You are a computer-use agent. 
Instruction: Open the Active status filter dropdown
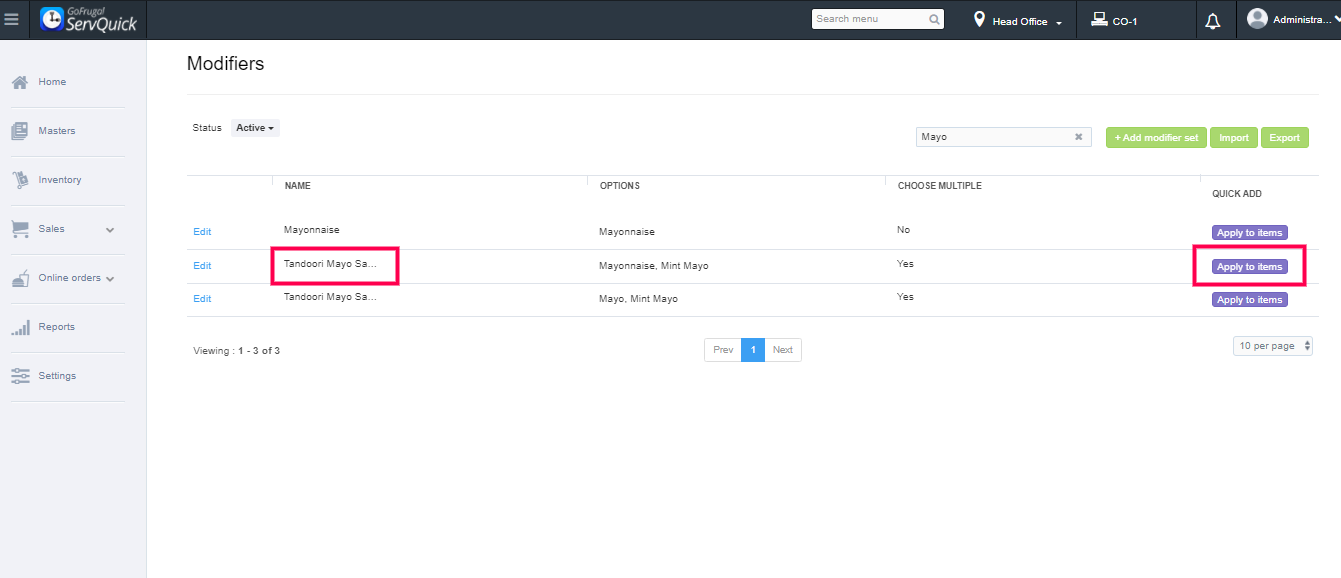[255, 128]
